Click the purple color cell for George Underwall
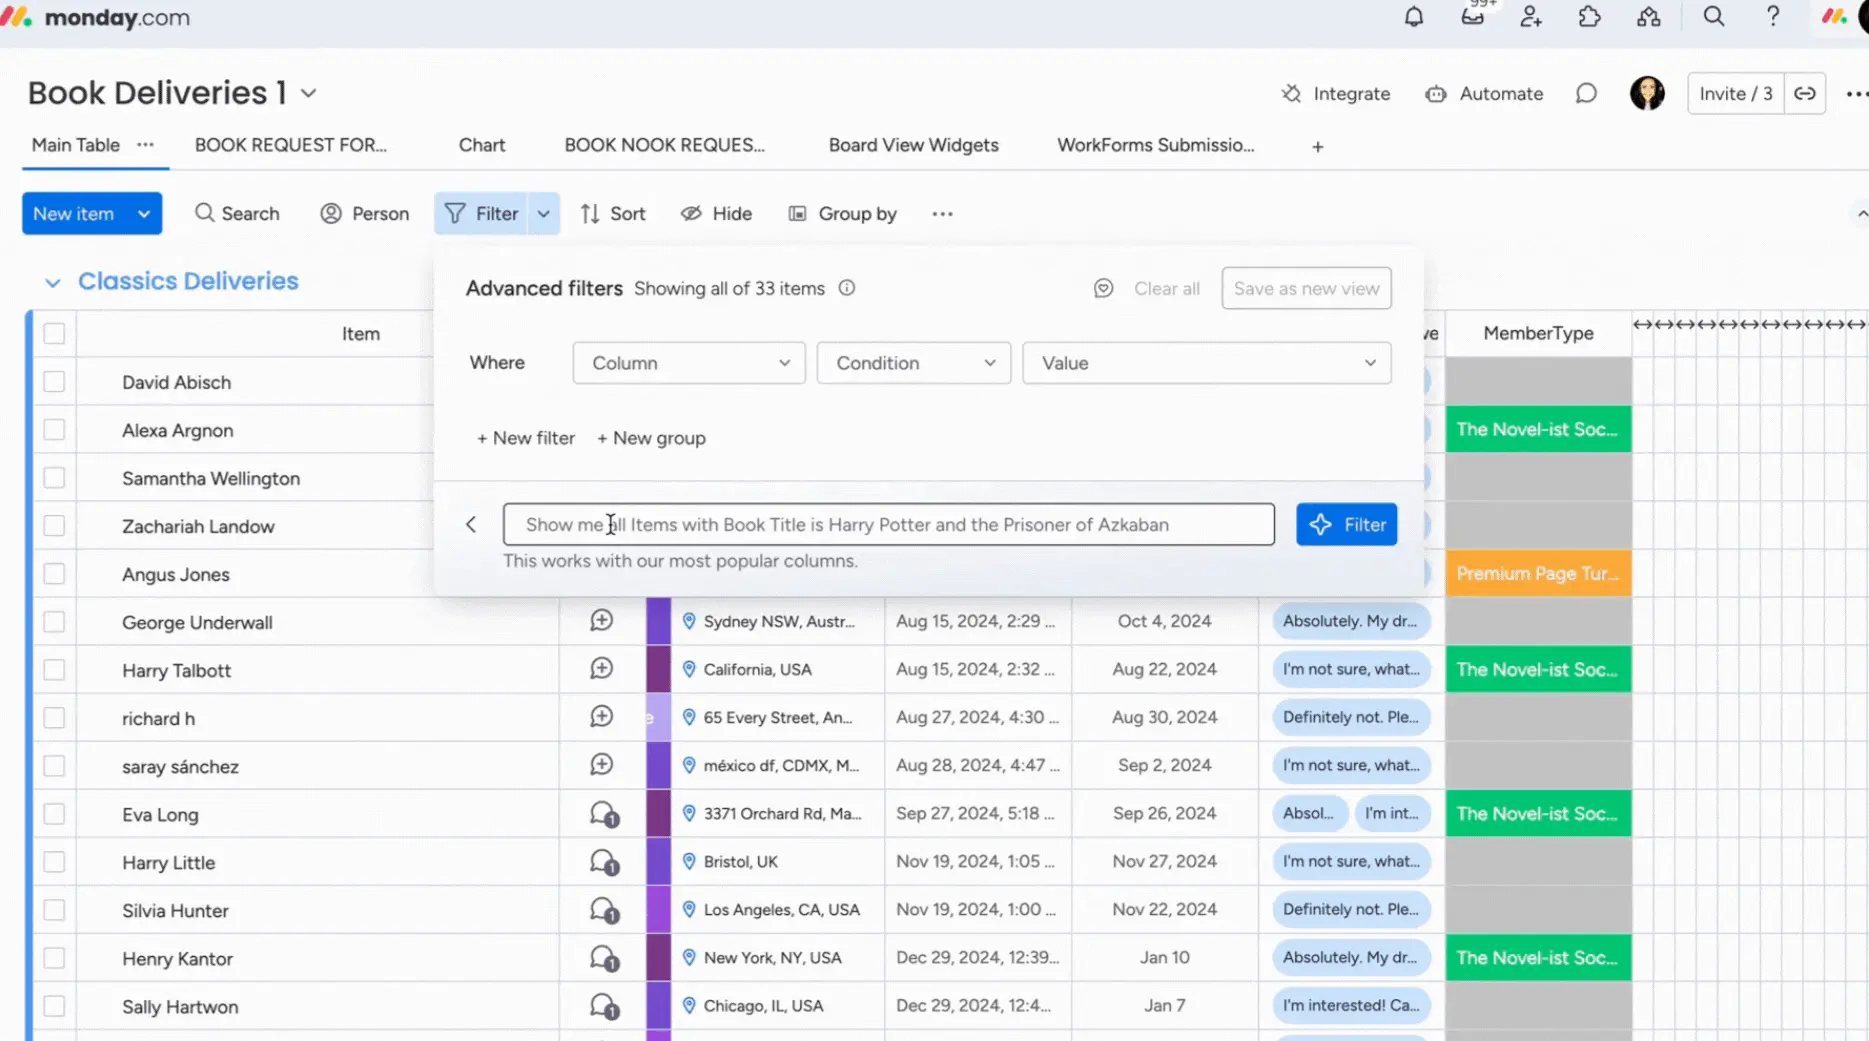Image resolution: width=1869 pixels, height=1041 pixels. coord(658,621)
